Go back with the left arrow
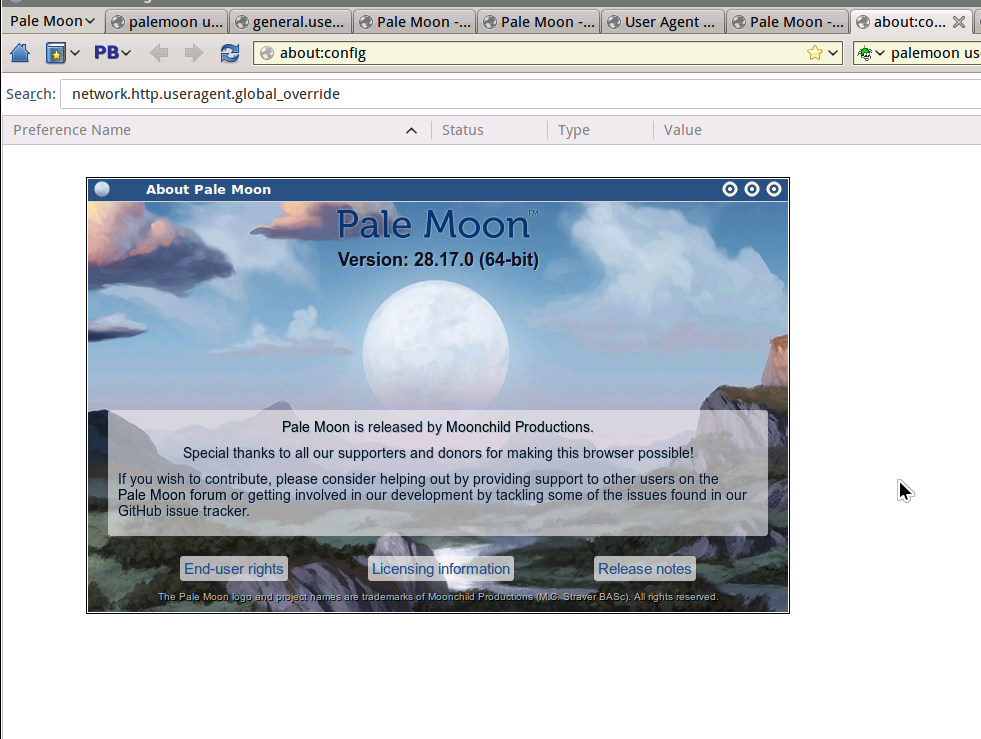Viewport: 981px width, 739px height. [x=158, y=53]
